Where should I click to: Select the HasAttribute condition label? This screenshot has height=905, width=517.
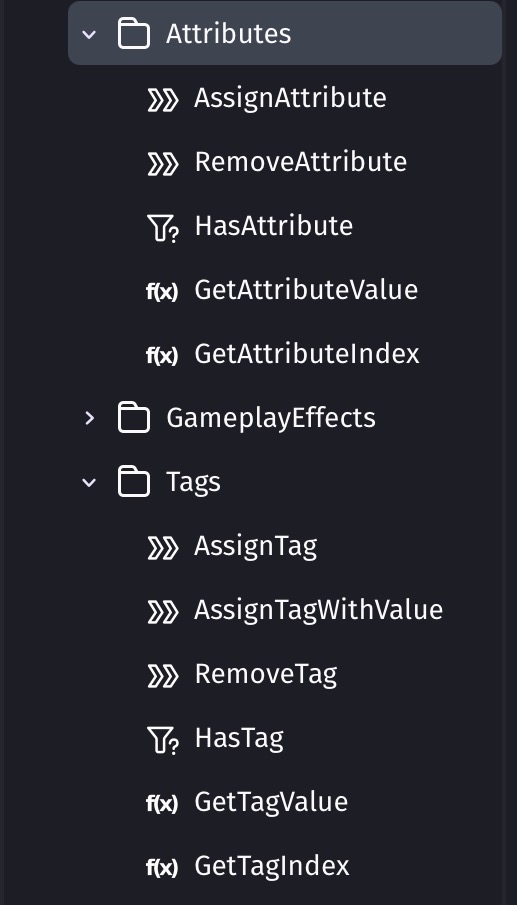click(x=274, y=226)
